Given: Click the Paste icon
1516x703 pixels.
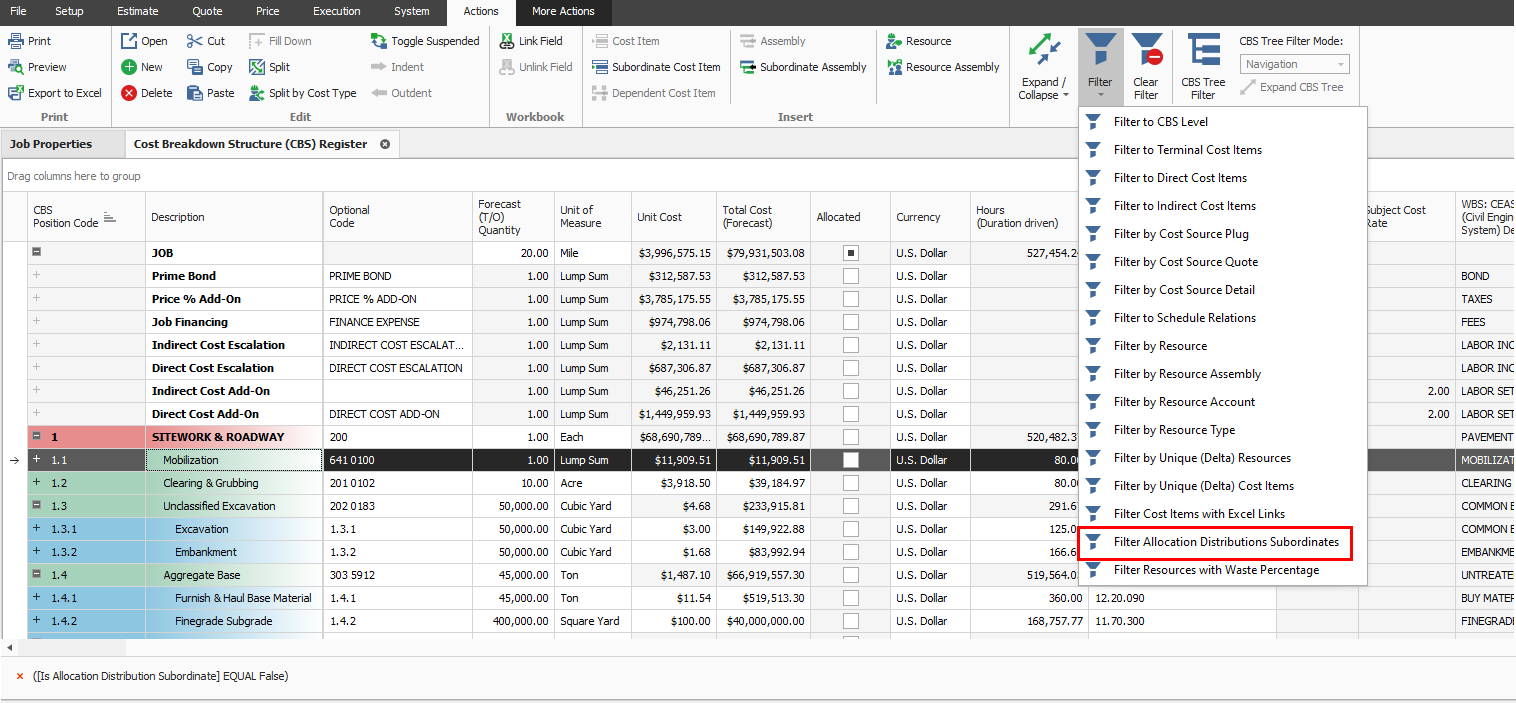Looking at the screenshot, I should pos(210,92).
